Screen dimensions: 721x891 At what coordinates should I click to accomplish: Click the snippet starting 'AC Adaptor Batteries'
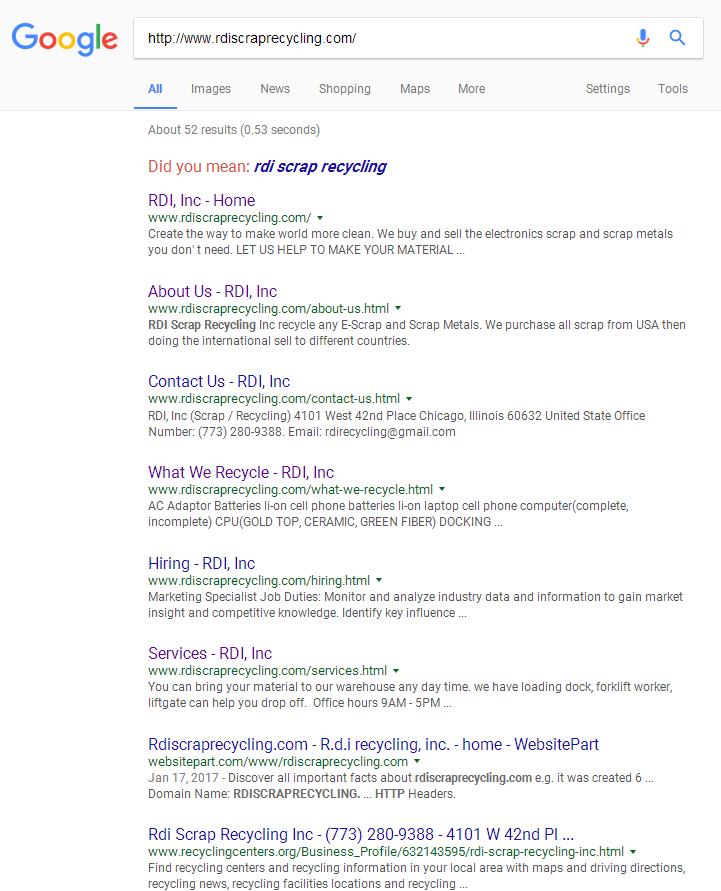(388, 514)
